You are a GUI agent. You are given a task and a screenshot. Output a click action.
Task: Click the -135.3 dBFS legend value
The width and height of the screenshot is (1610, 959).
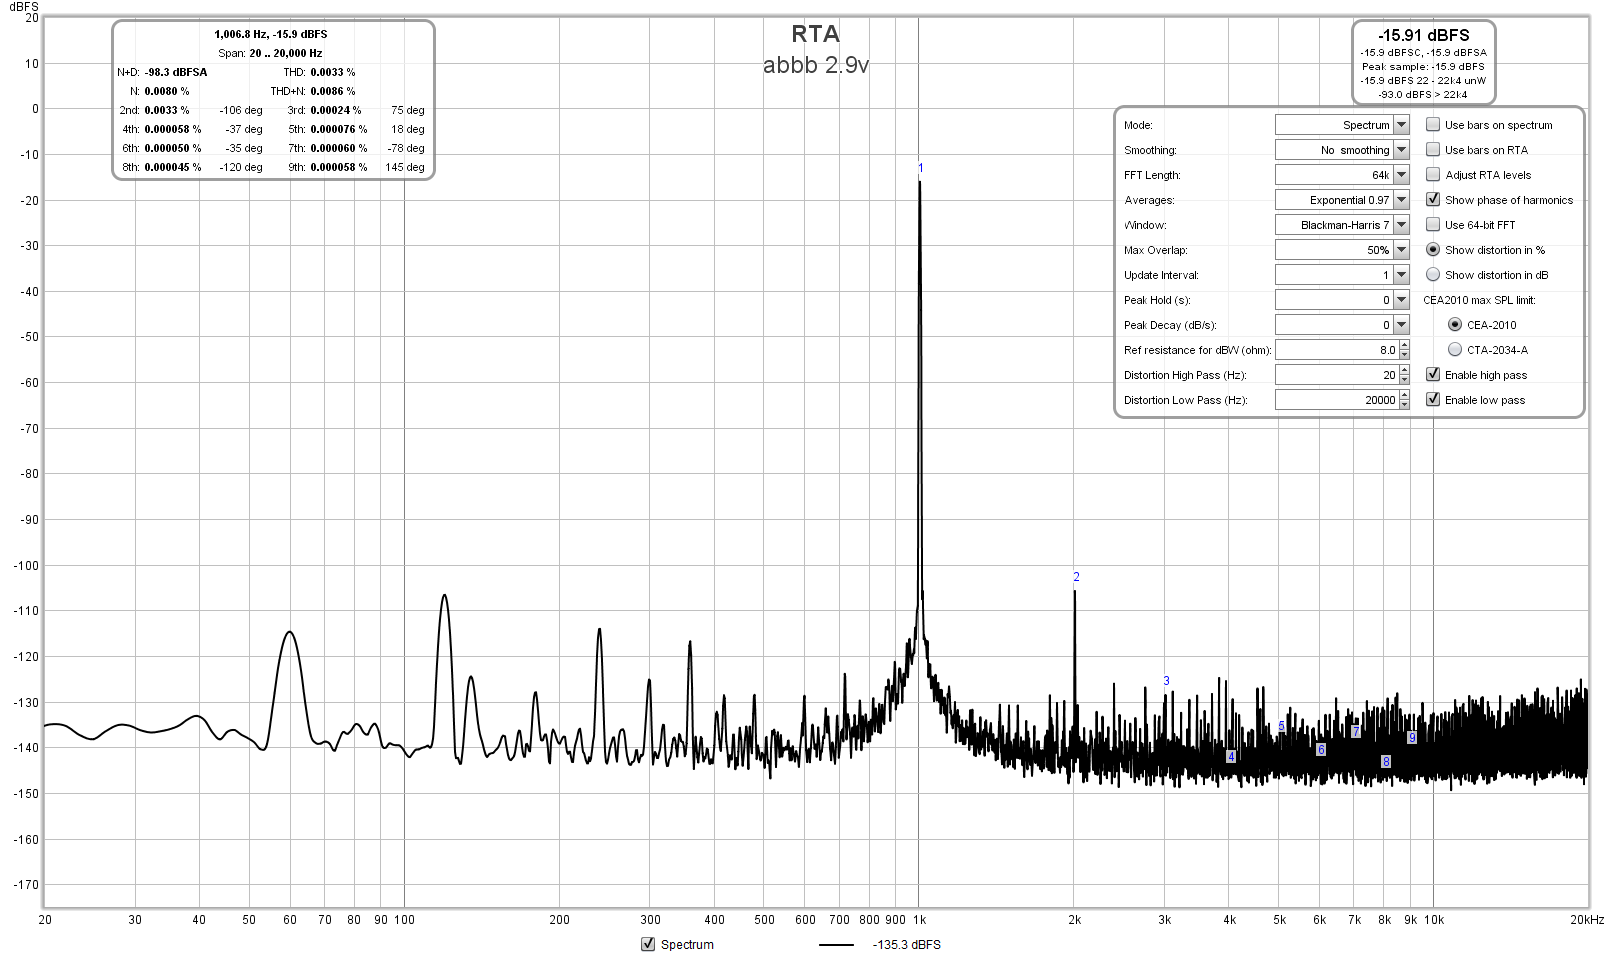pos(907,945)
